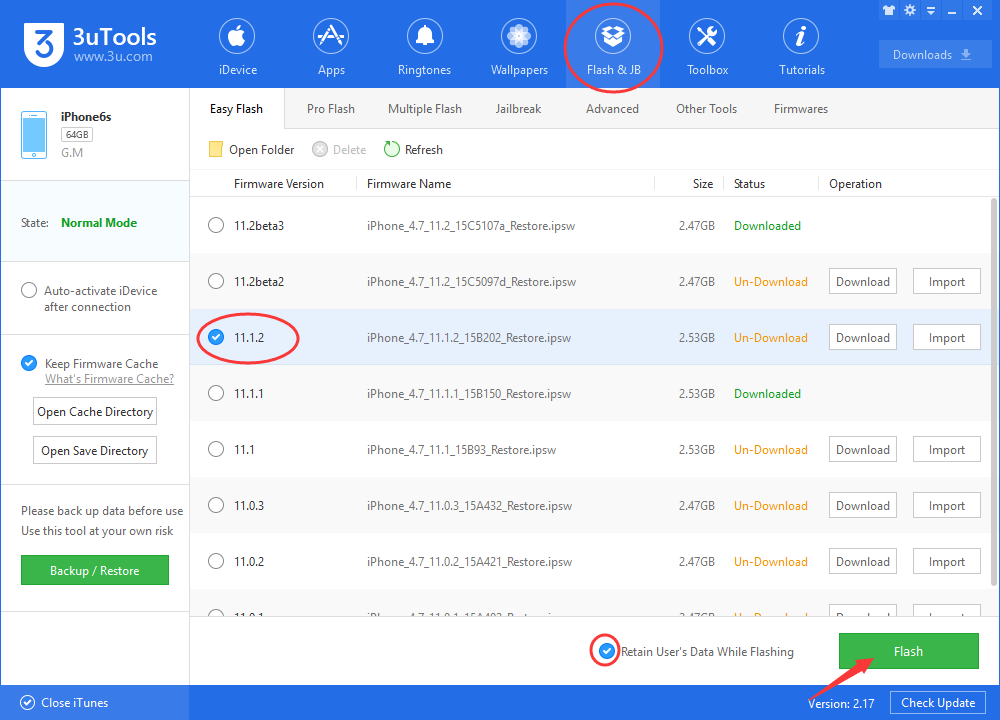
Task: Select the 11.2beta3 firmware radio button
Action: pos(216,225)
